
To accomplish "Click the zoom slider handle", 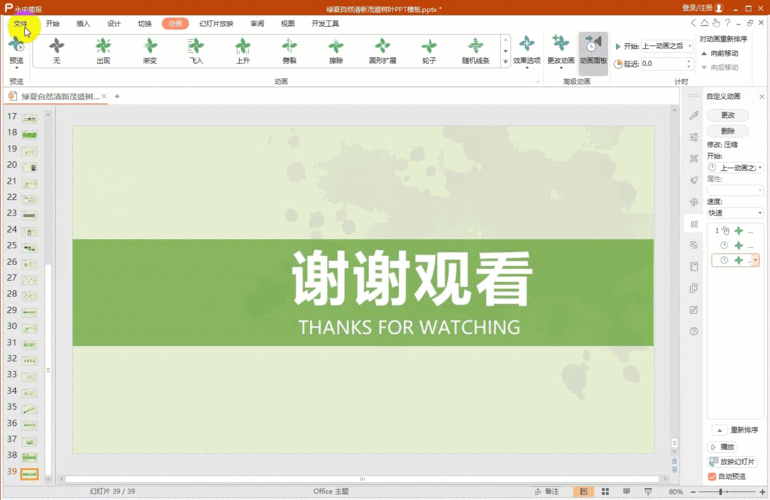I will tap(720, 492).
